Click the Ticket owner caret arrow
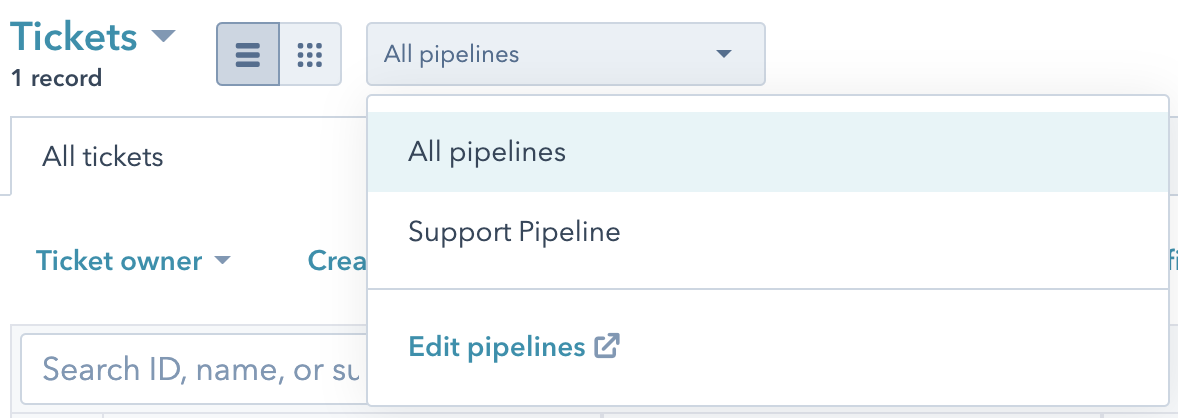Image resolution: width=1178 pixels, height=418 pixels. pyautogui.click(x=223, y=262)
